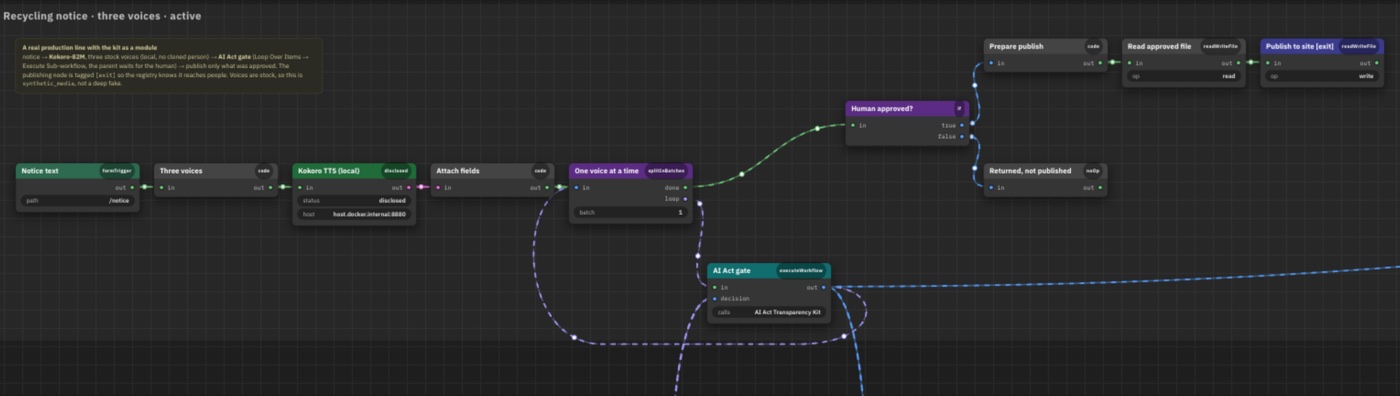Click the out port of Attach fields

[546, 187]
